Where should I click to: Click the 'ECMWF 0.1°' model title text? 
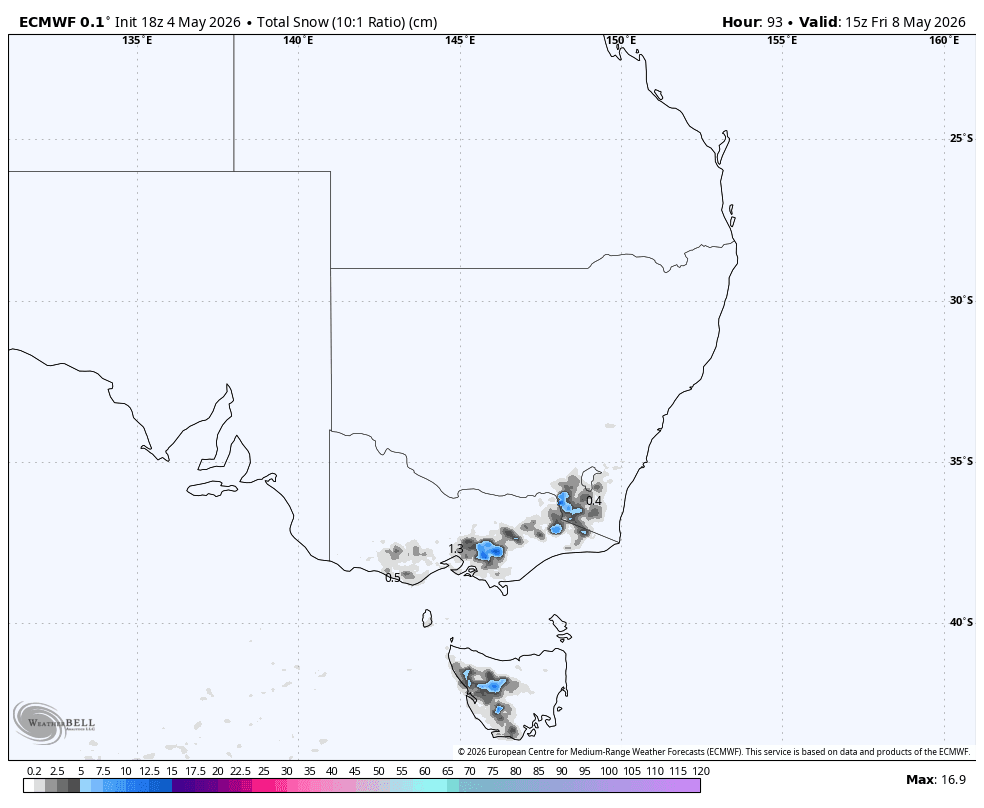(x=65, y=22)
